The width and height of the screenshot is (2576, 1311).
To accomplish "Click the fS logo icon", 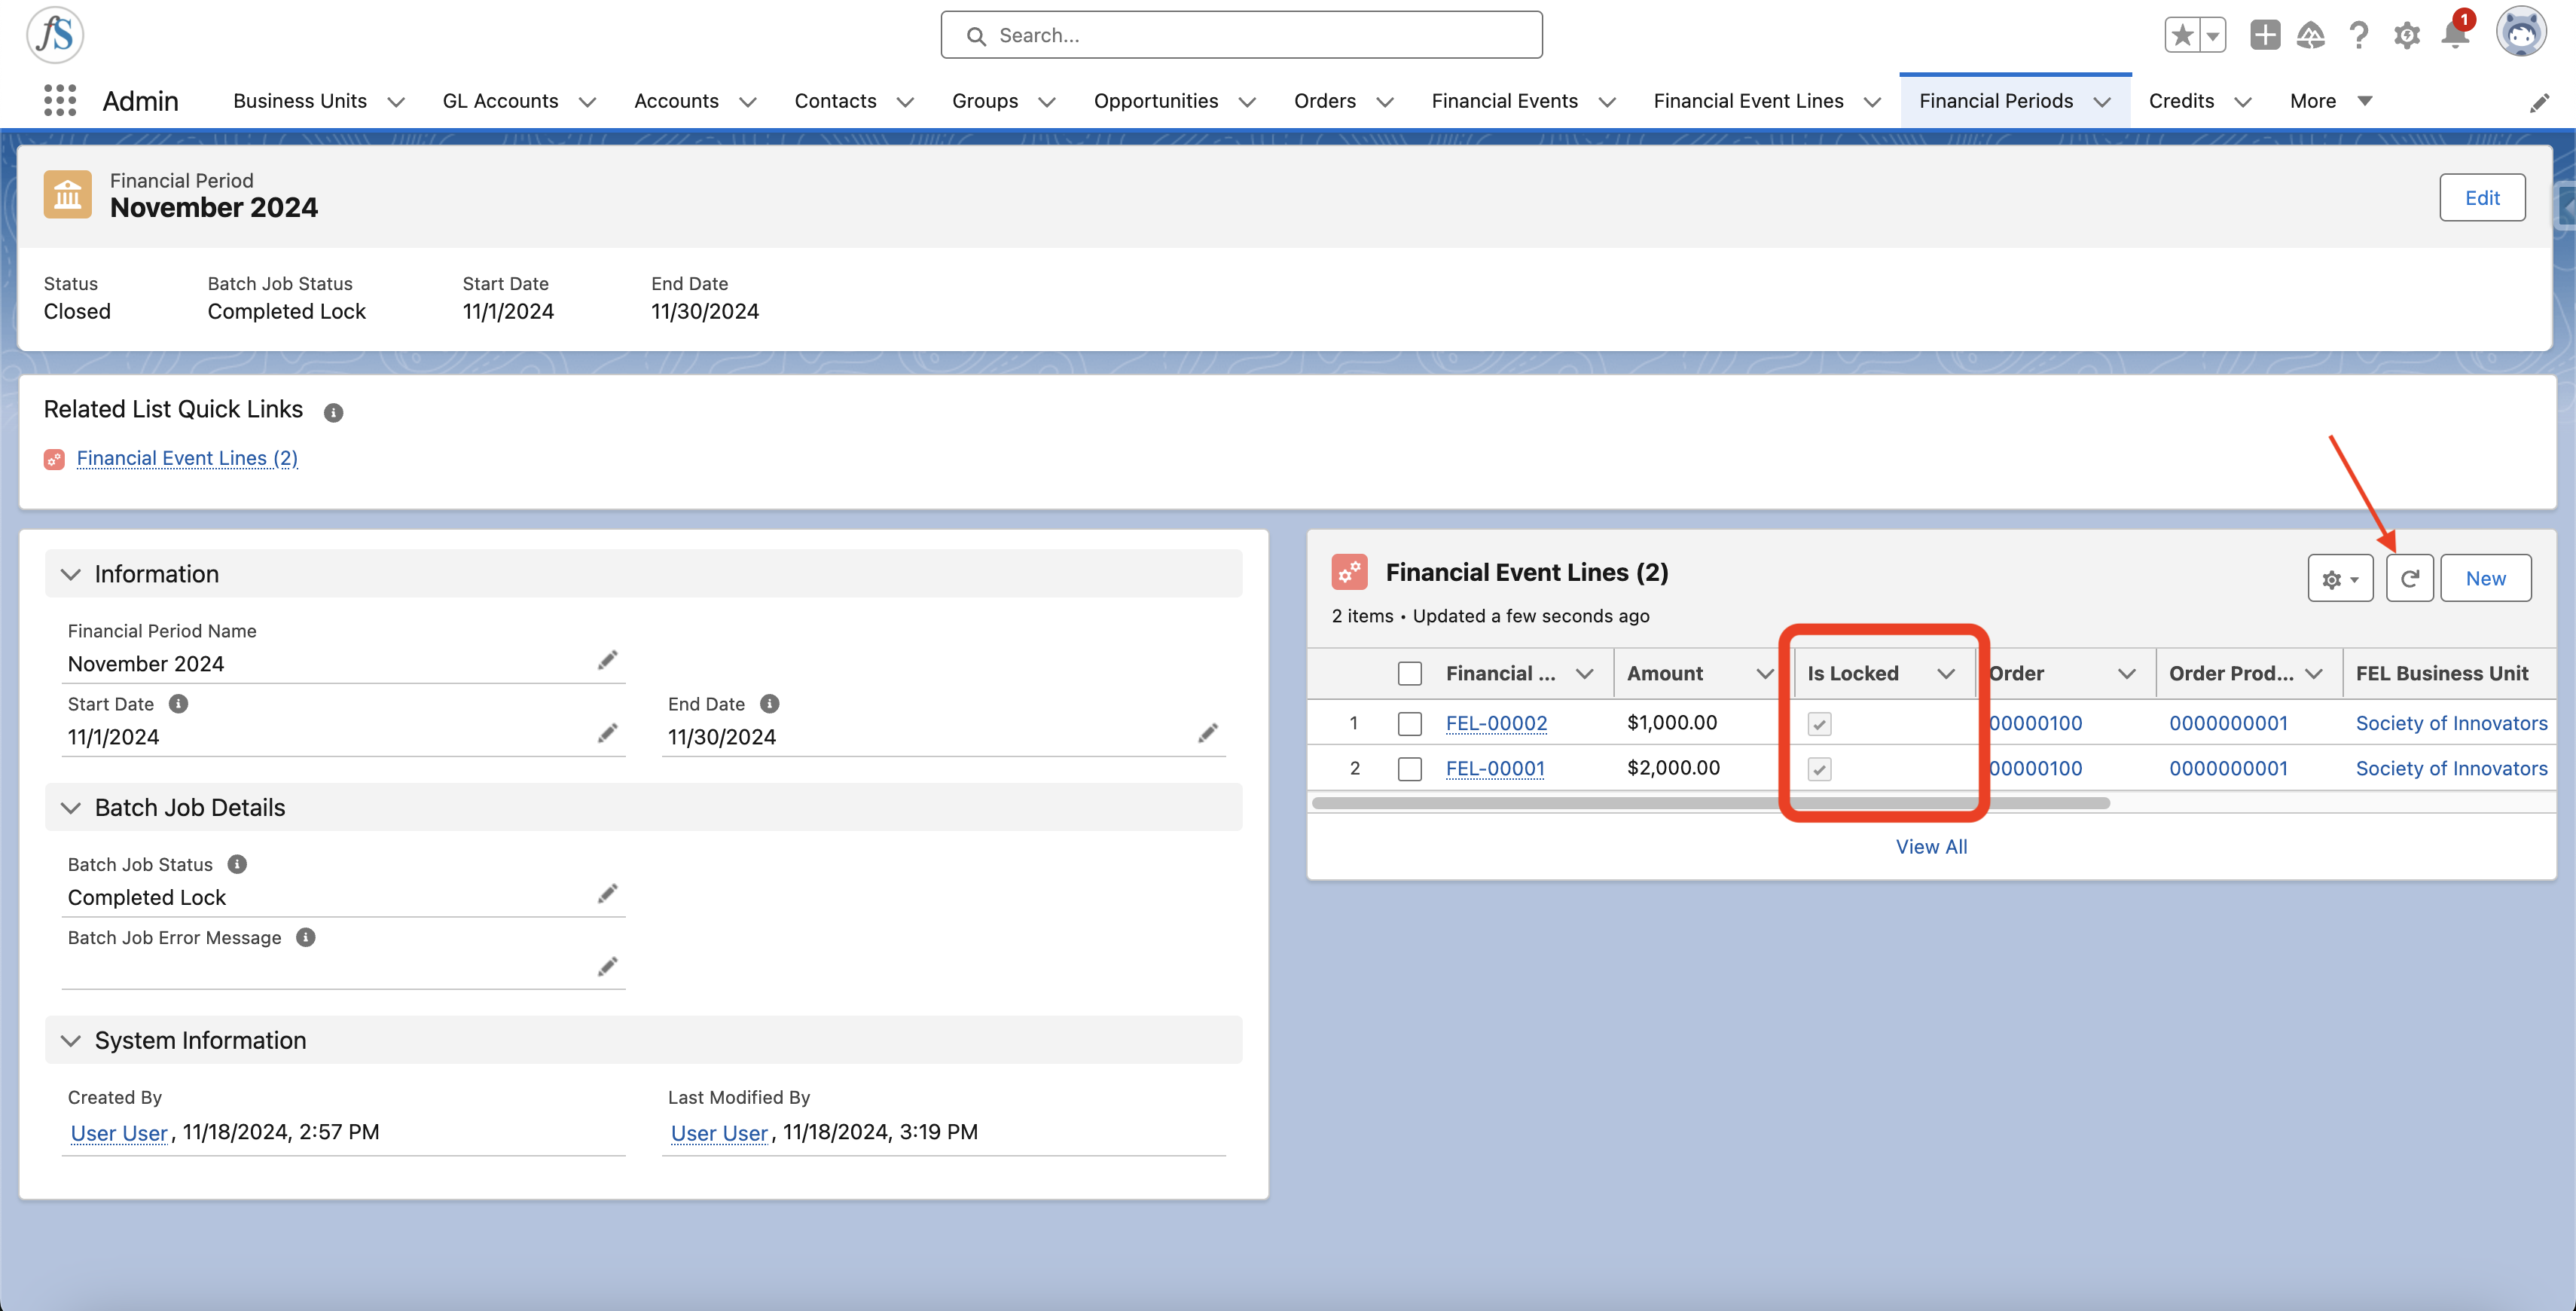I will click(55, 34).
